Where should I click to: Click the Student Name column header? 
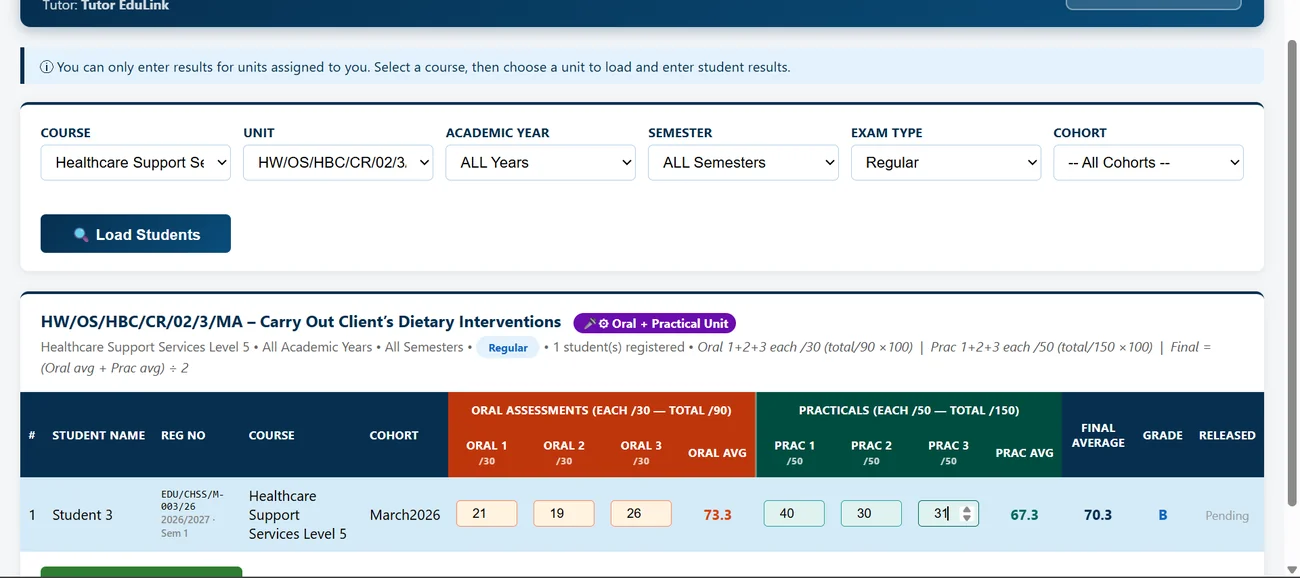[99, 435]
